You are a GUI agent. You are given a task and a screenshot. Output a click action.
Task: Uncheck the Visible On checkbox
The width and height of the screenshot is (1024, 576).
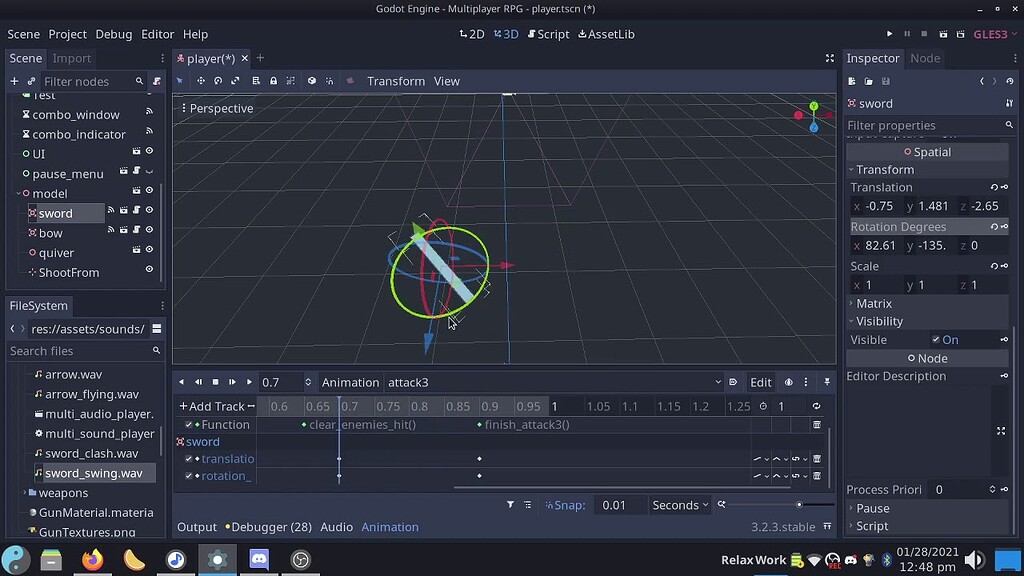click(936, 339)
